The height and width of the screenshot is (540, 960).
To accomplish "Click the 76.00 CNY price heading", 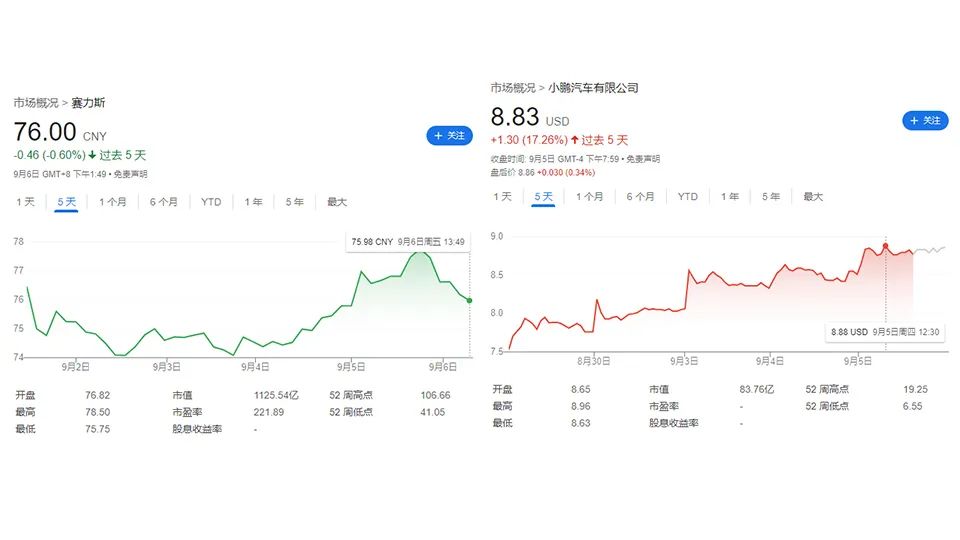I will click(60, 132).
